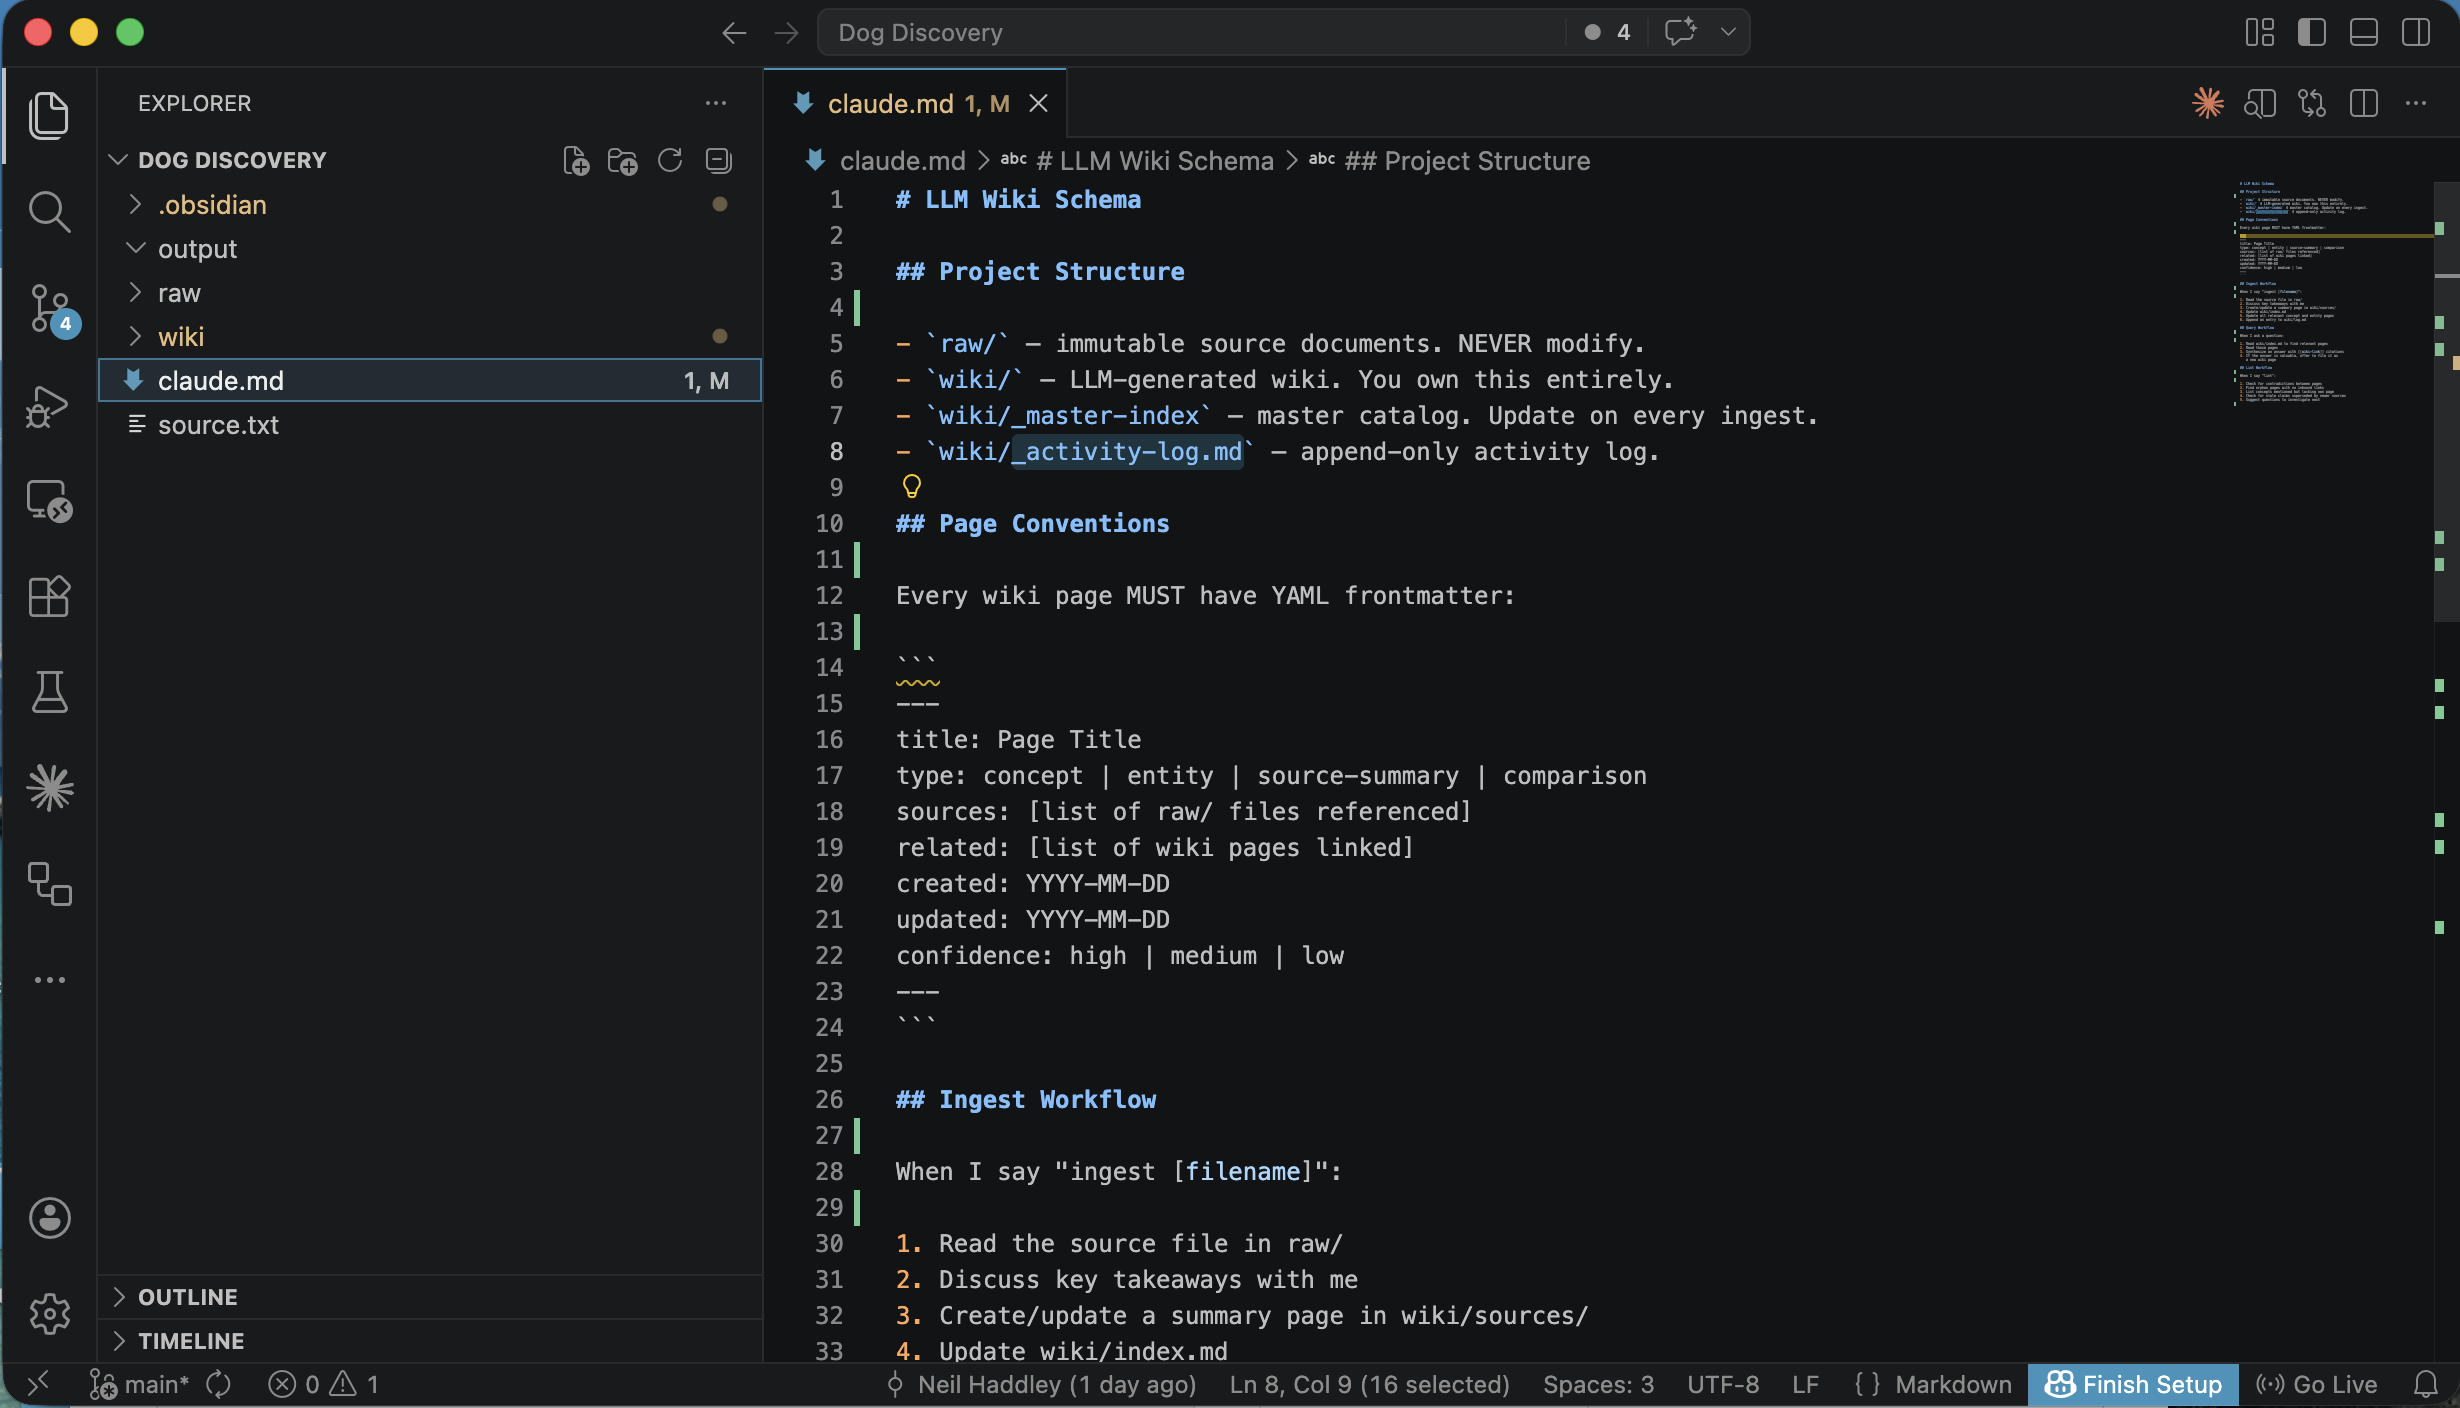
Task: Expand the OUTLINE section
Action: click(x=430, y=1297)
